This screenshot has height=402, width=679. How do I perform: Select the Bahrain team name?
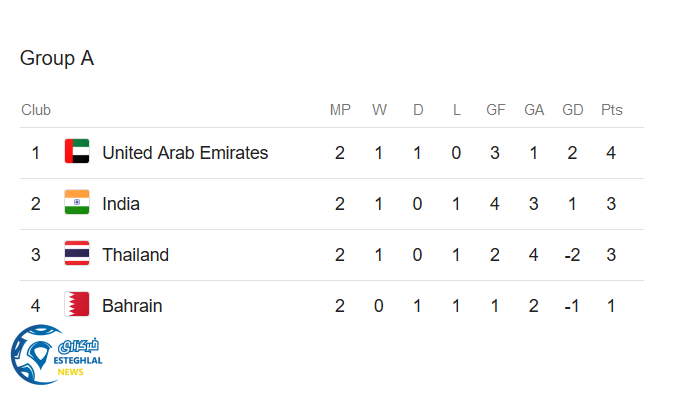coord(132,306)
